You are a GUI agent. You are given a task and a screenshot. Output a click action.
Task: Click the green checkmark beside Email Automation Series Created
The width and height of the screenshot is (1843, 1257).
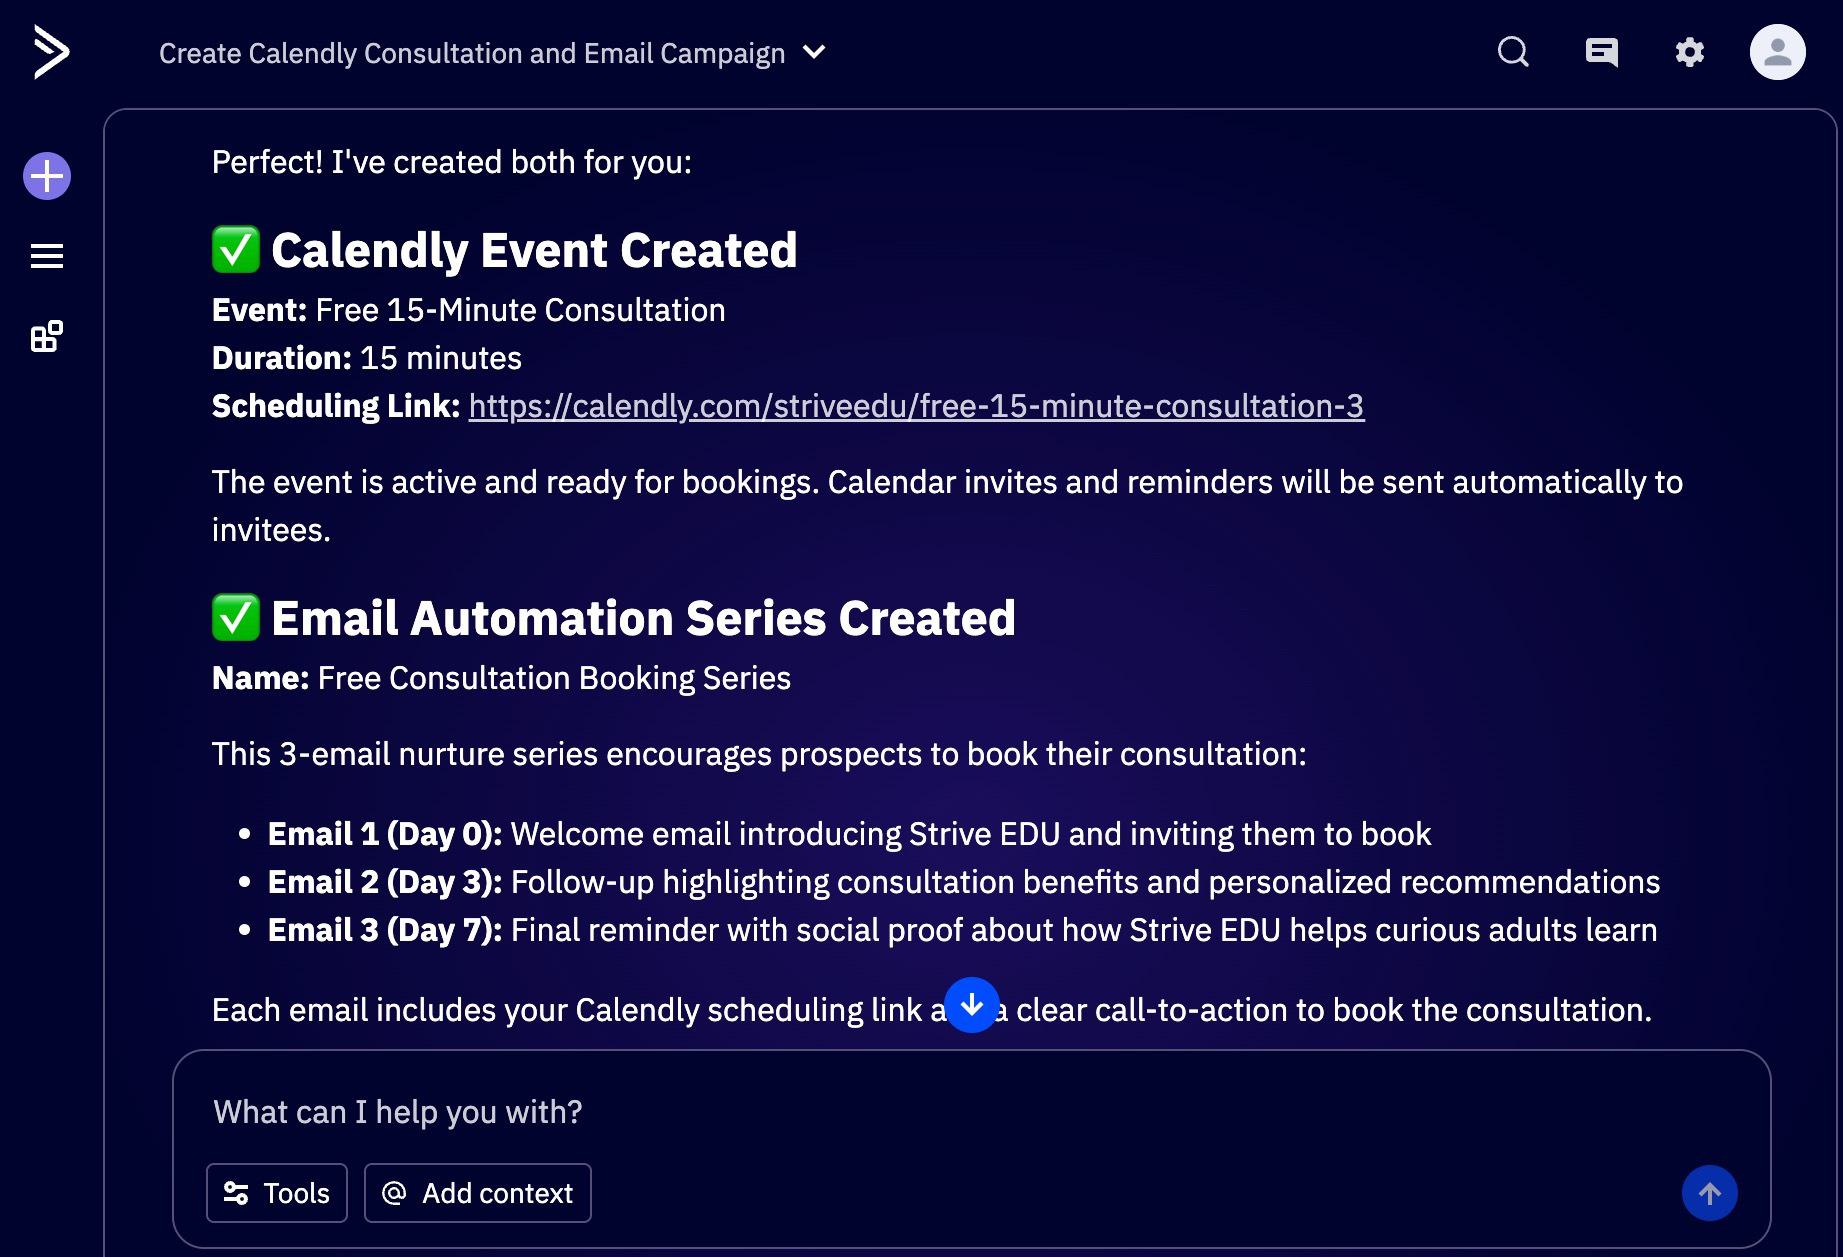(x=236, y=617)
